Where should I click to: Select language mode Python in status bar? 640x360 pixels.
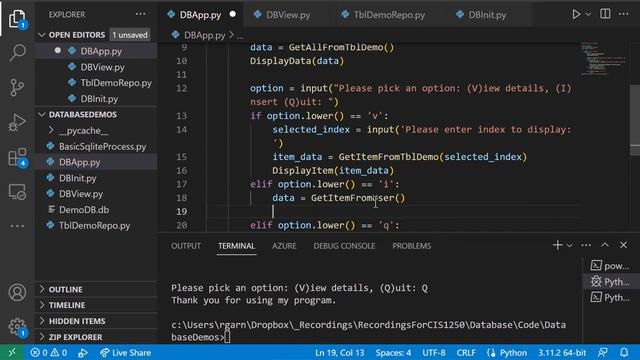pyautogui.click(x=507, y=353)
